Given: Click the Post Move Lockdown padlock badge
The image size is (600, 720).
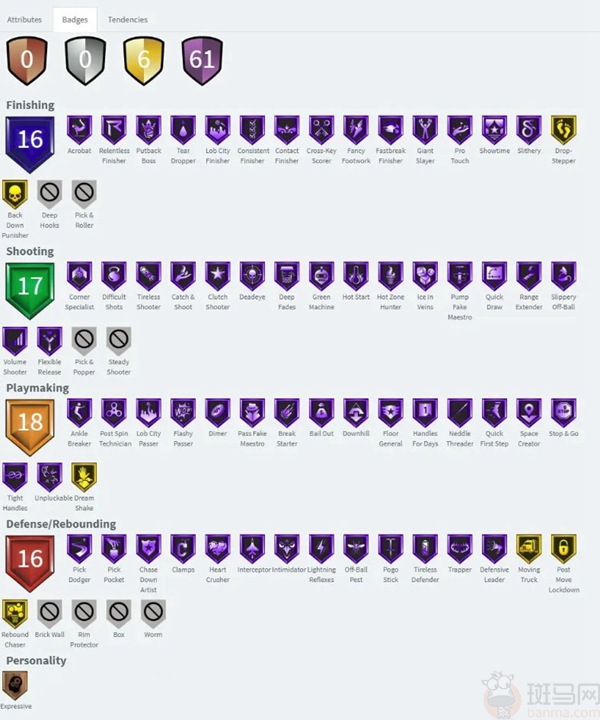Looking at the screenshot, I should [x=564, y=549].
